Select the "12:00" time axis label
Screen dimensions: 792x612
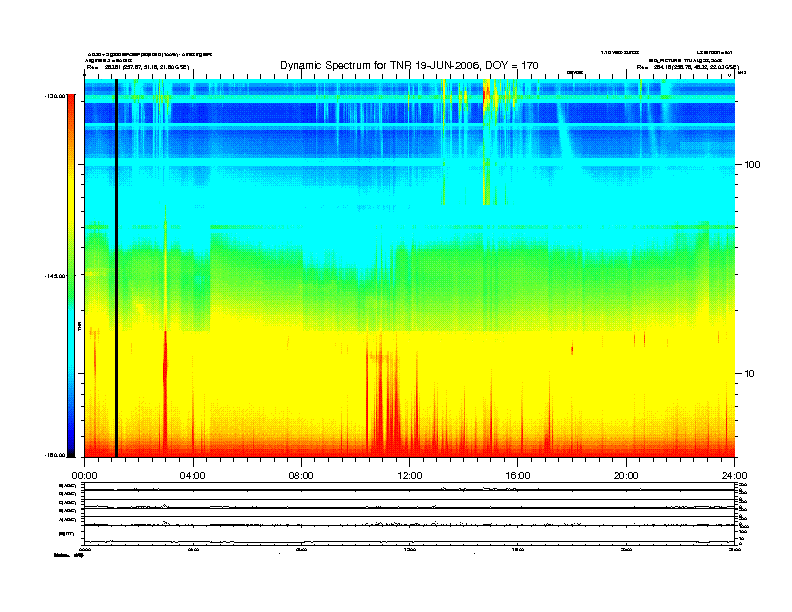pyautogui.click(x=410, y=476)
